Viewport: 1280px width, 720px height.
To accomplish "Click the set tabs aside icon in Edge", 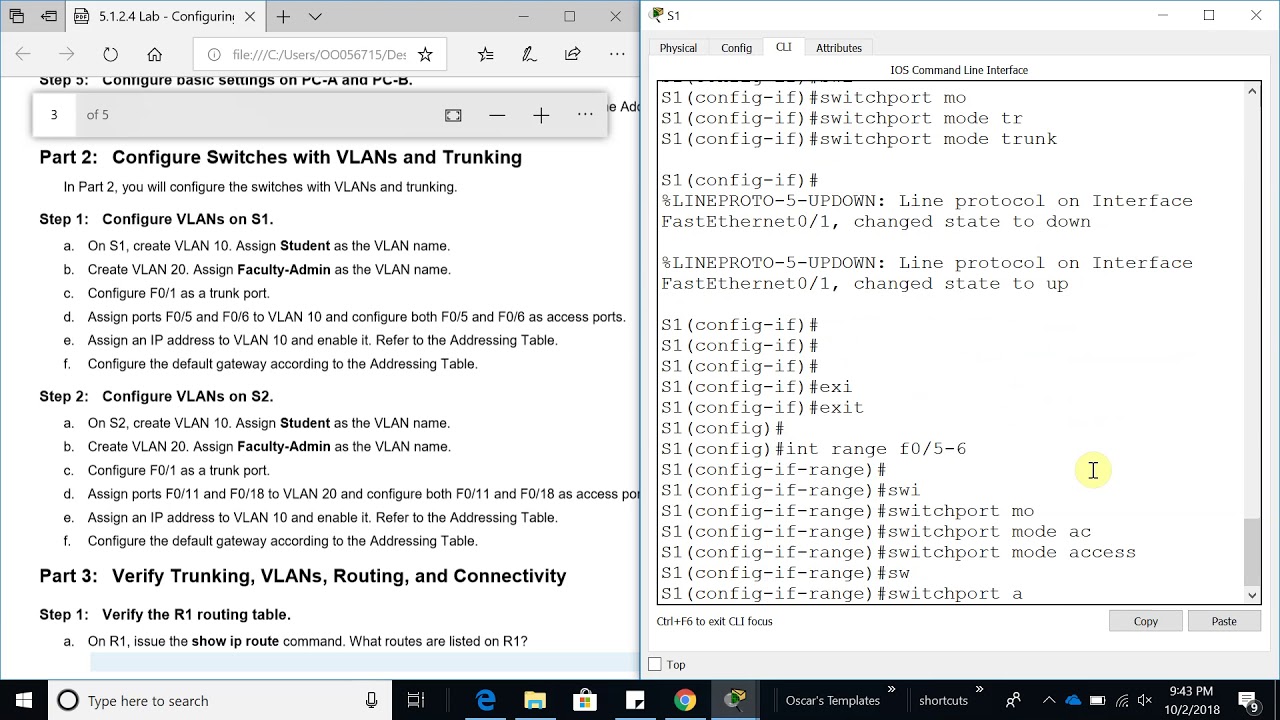I will pos(49,17).
